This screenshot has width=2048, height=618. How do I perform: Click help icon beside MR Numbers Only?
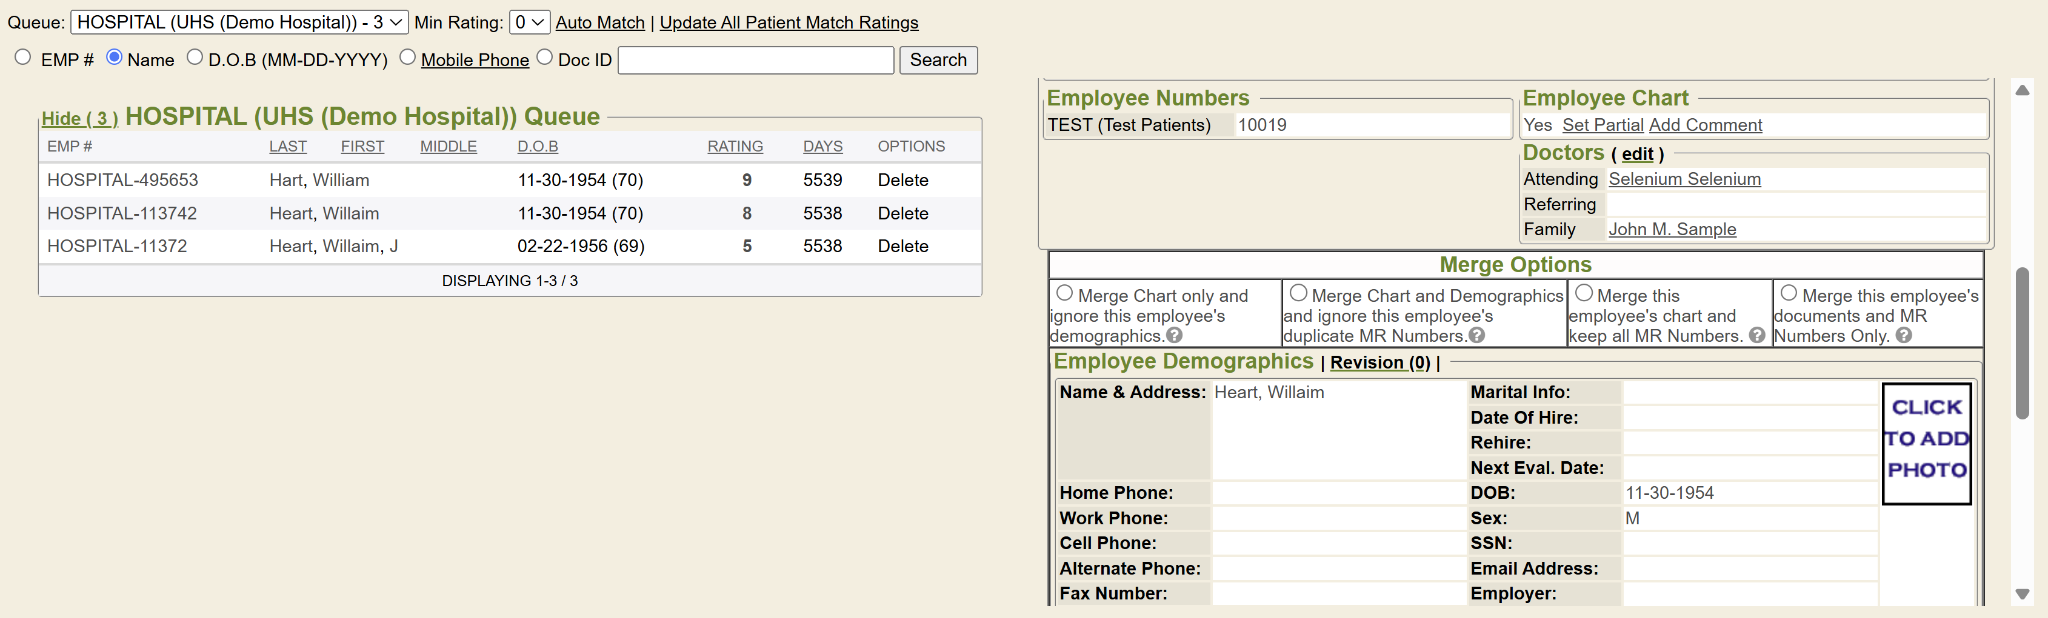[1904, 336]
